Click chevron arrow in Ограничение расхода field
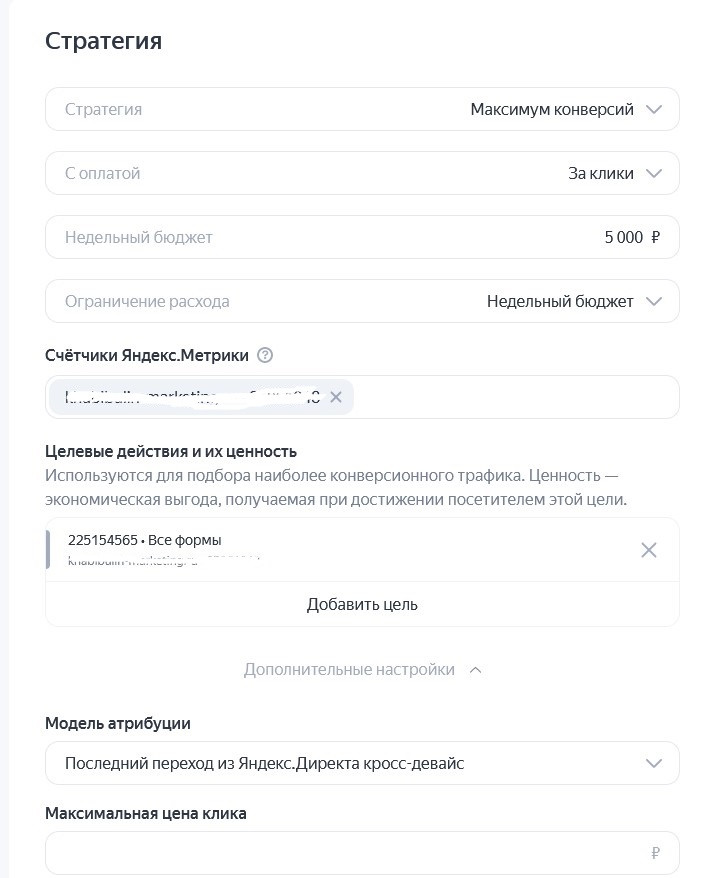The width and height of the screenshot is (709, 878). (655, 301)
